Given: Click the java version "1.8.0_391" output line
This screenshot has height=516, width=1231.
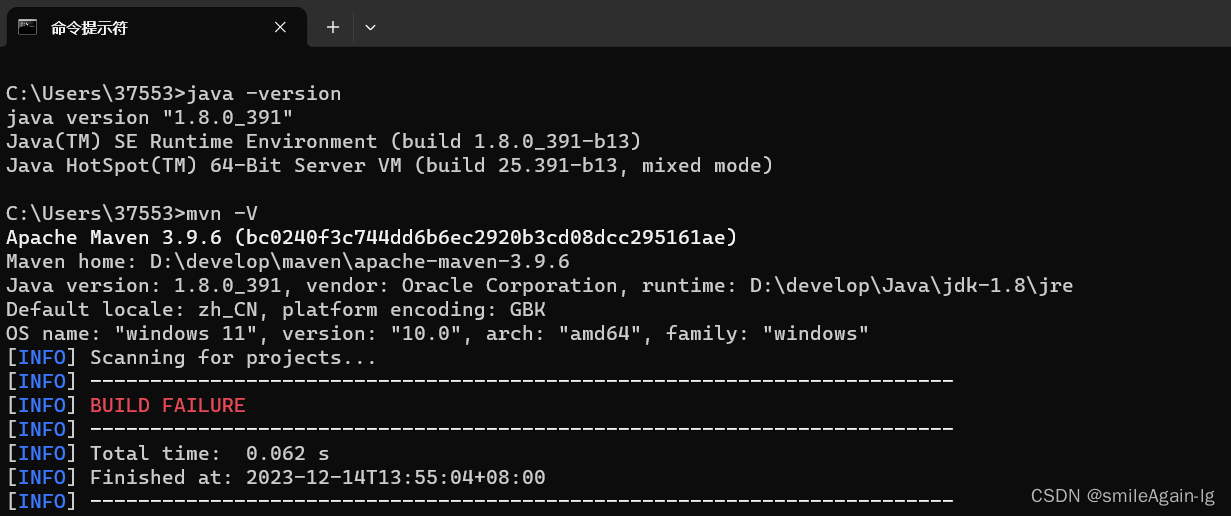Looking at the screenshot, I should coord(148,118).
